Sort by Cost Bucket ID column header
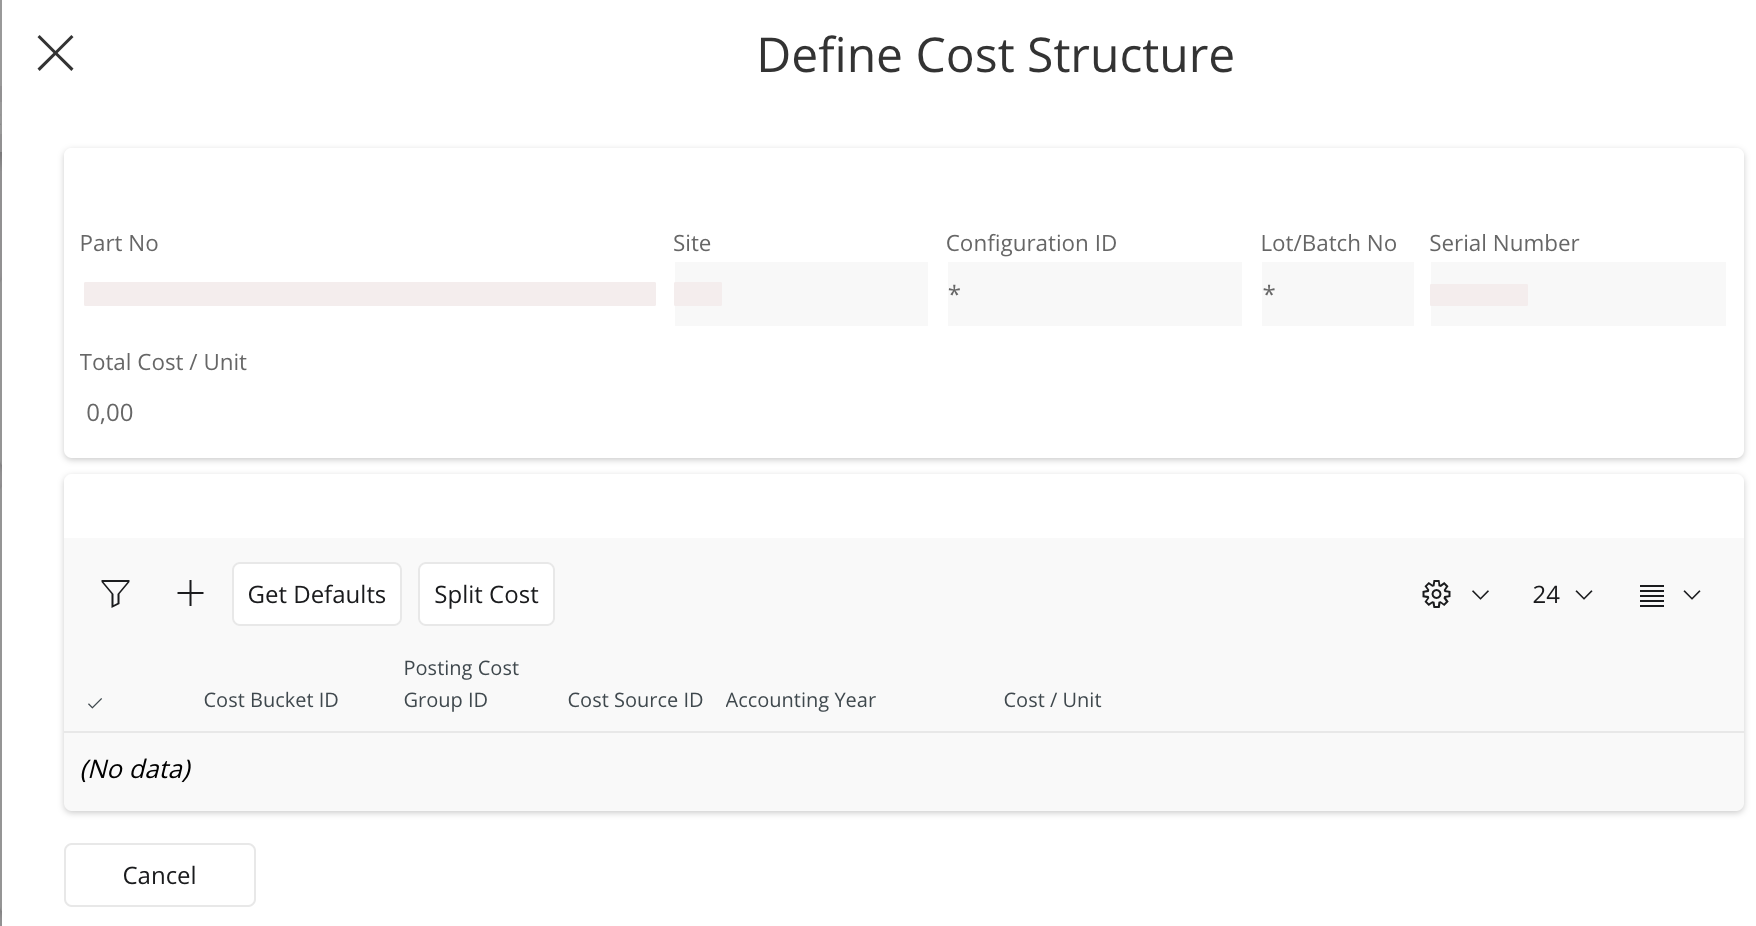Screen dimensions: 1756x926 (270, 700)
